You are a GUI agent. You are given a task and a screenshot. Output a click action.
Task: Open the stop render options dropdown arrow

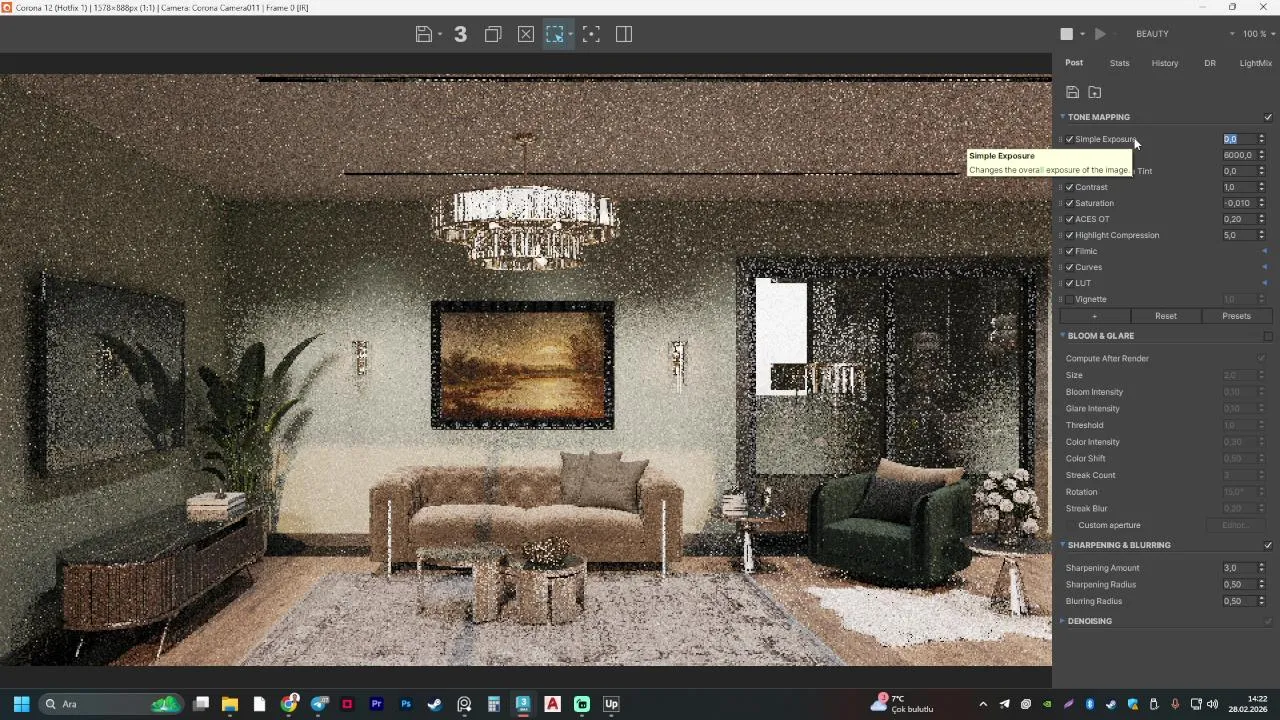coord(1082,34)
